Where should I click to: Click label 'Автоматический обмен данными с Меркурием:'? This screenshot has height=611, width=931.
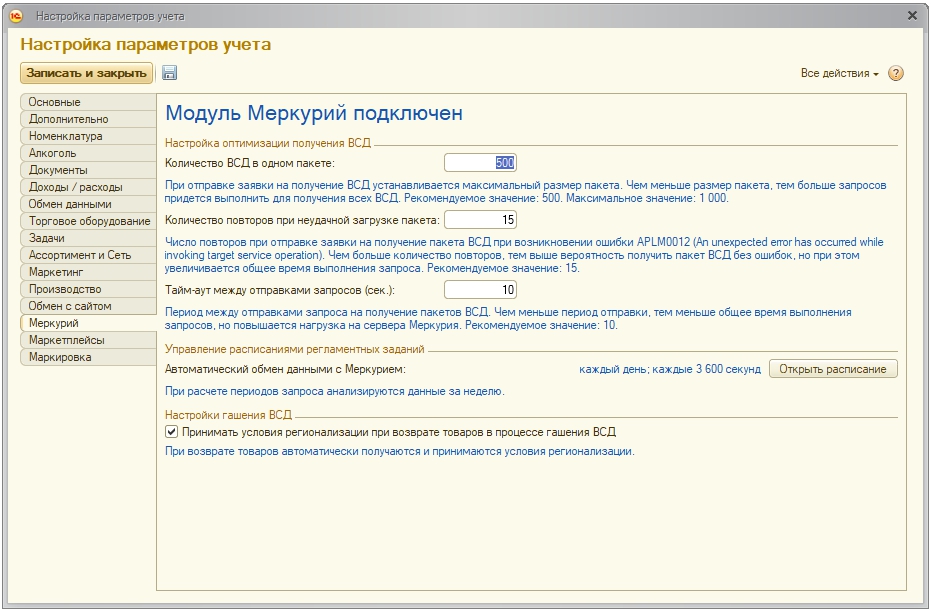tap(285, 369)
